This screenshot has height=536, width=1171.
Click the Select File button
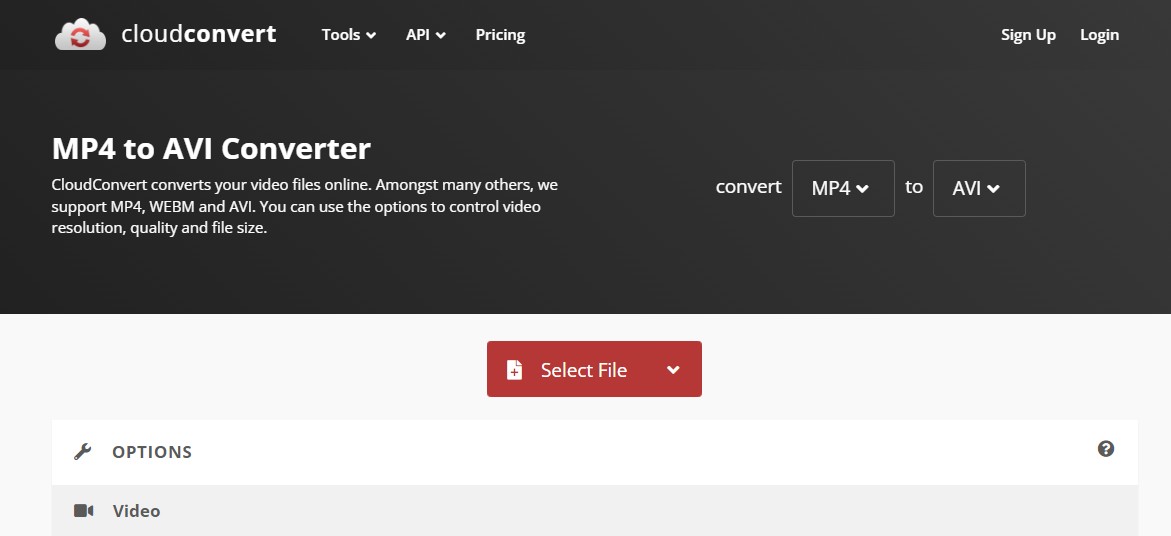pos(594,369)
